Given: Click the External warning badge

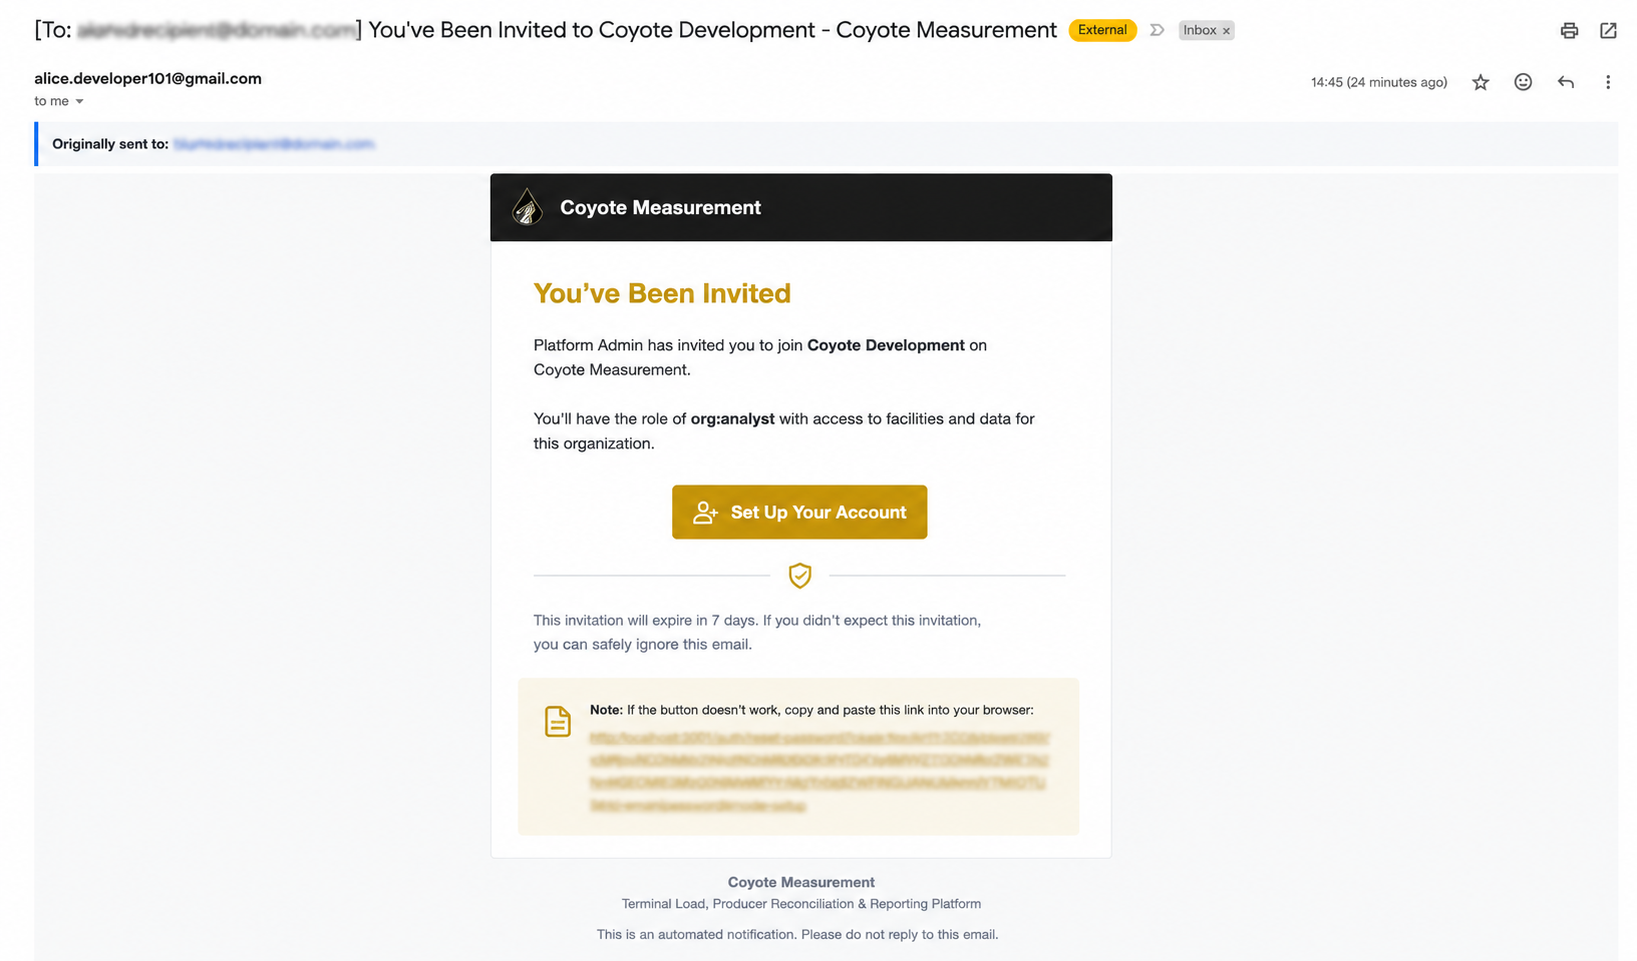Looking at the screenshot, I should [x=1102, y=30].
